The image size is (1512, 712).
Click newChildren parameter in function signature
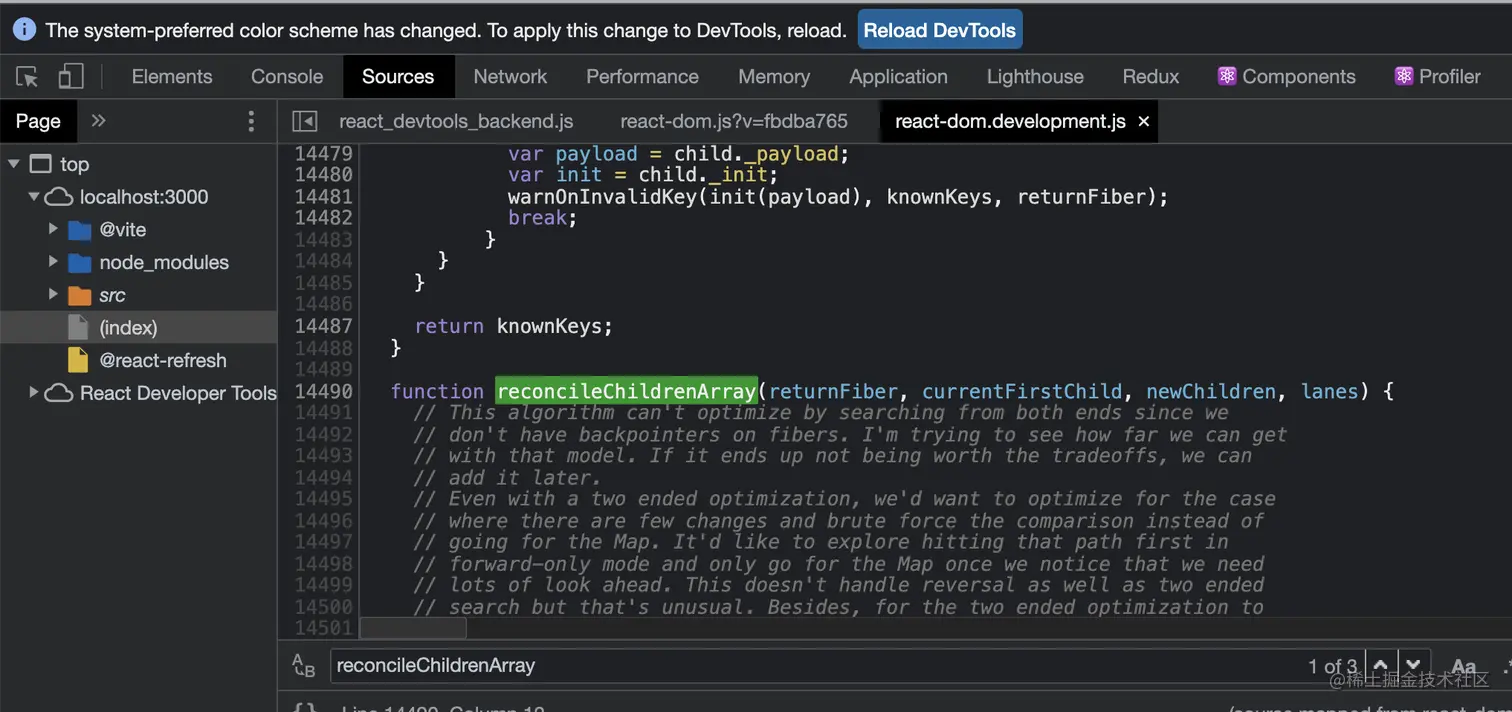pyautogui.click(x=1211, y=391)
